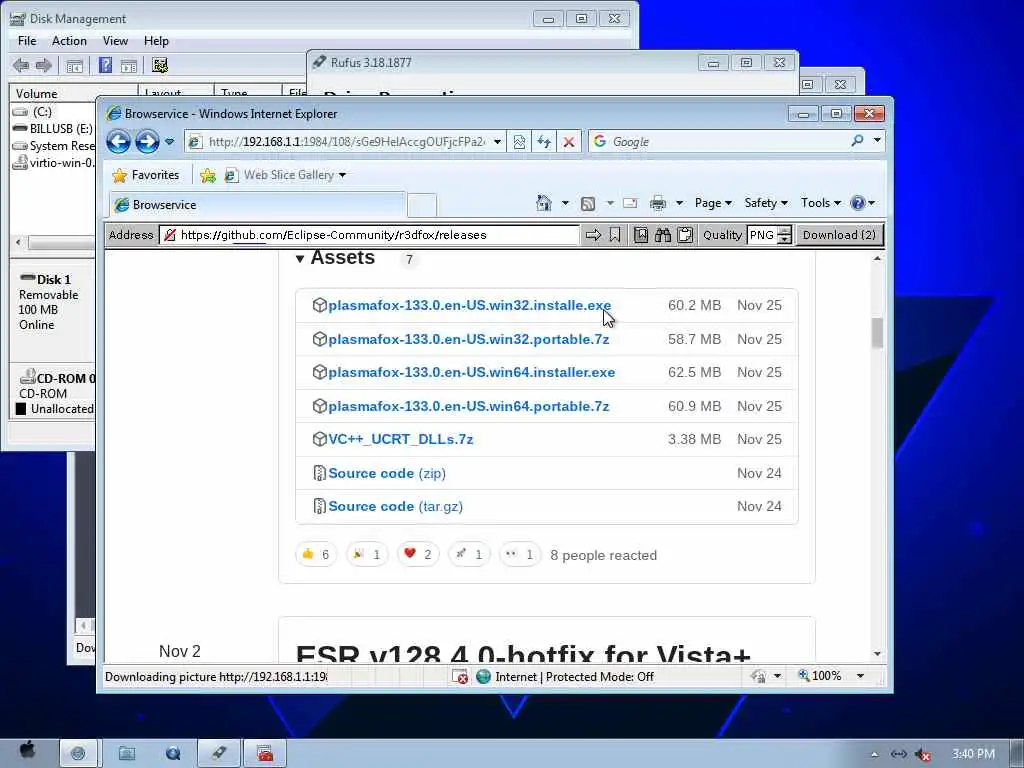1024x768 pixels.
Task: Go forward with the IE Forward arrow
Action: [x=148, y=141]
